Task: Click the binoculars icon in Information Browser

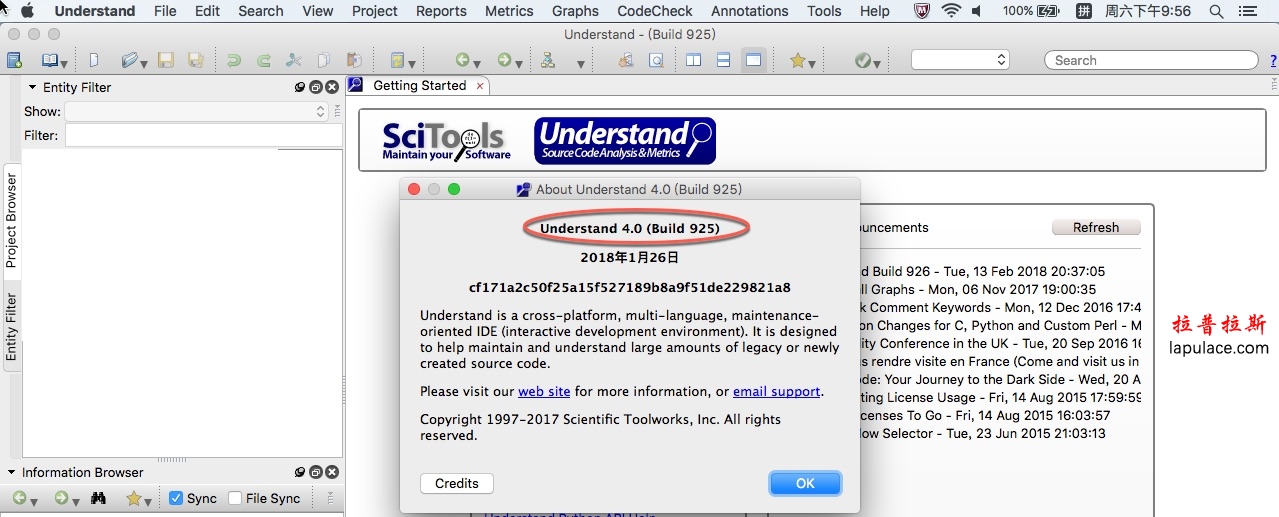Action: coord(98,498)
